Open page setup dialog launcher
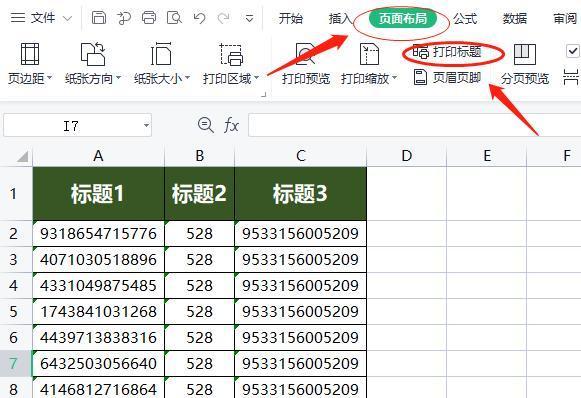Image resolution: width=581 pixels, height=398 pixels. [263, 94]
